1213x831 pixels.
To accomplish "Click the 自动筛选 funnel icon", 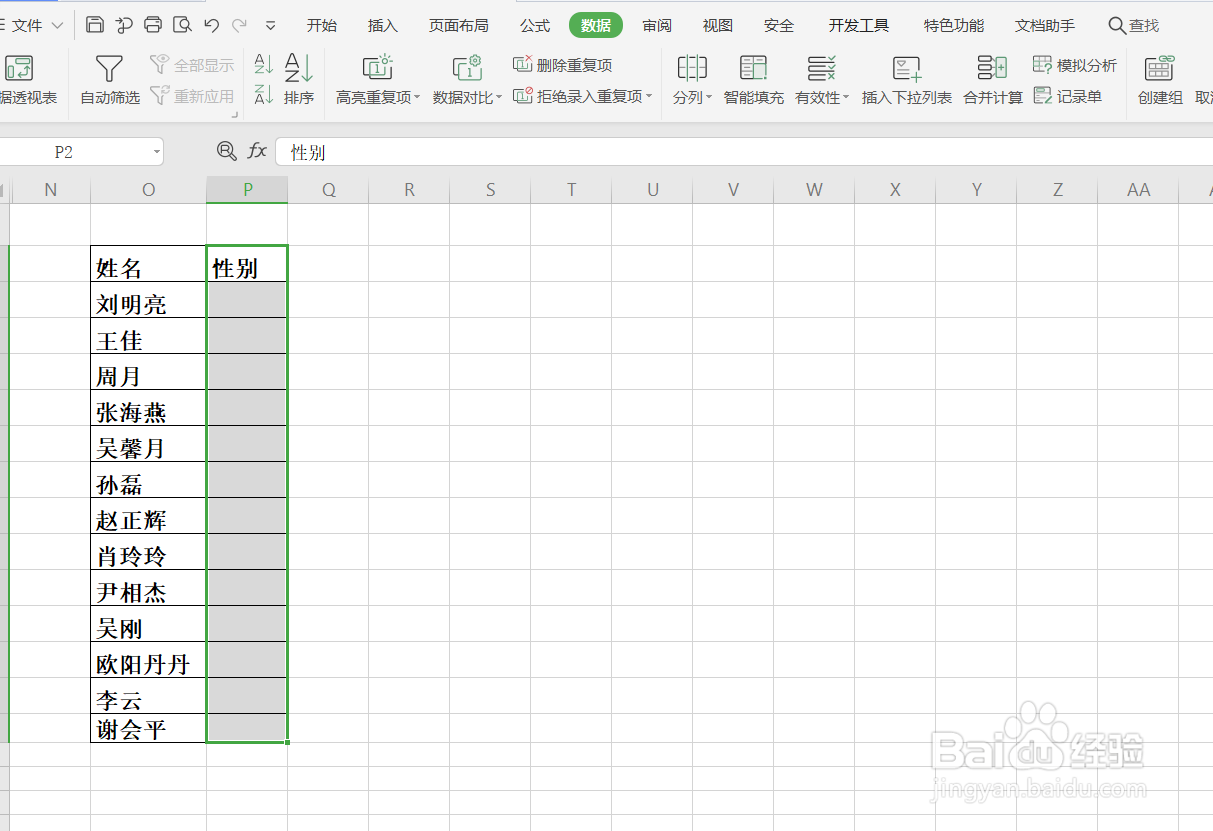I will pos(109,69).
